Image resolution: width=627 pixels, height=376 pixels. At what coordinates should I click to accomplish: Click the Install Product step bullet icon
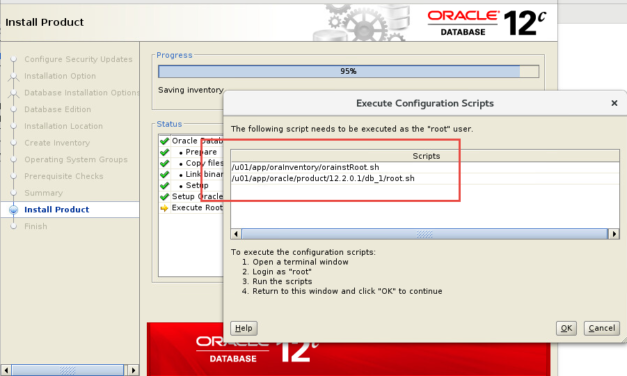[14, 210]
